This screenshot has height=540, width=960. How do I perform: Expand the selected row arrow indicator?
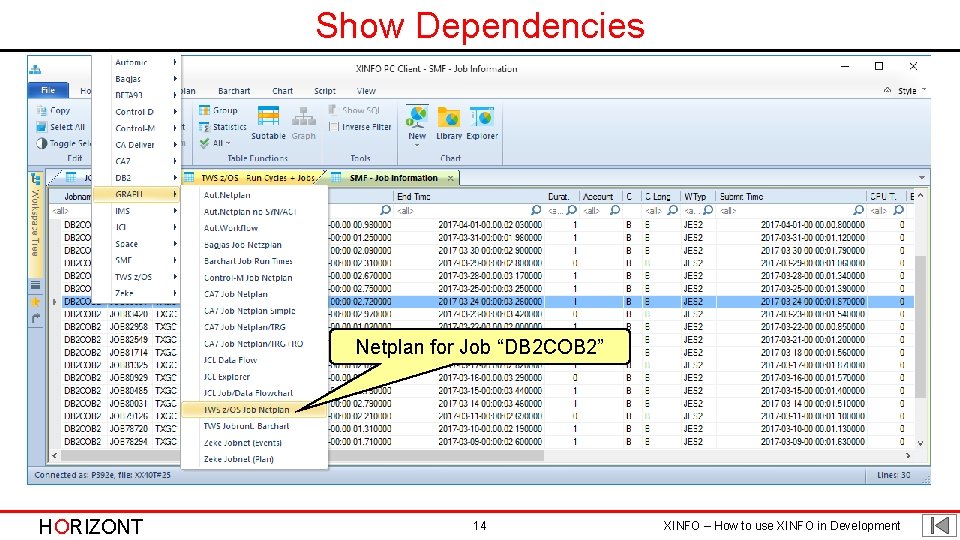click(x=55, y=302)
